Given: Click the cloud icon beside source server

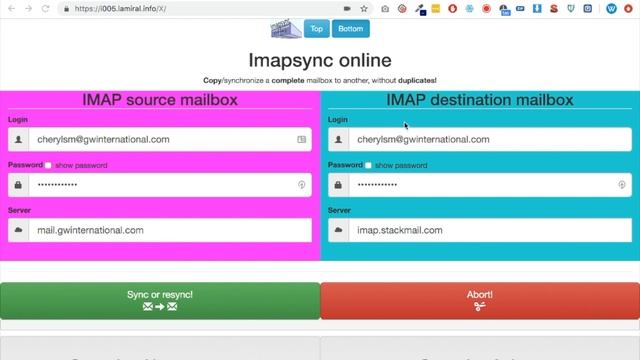Looking at the screenshot, I should (x=18, y=230).
